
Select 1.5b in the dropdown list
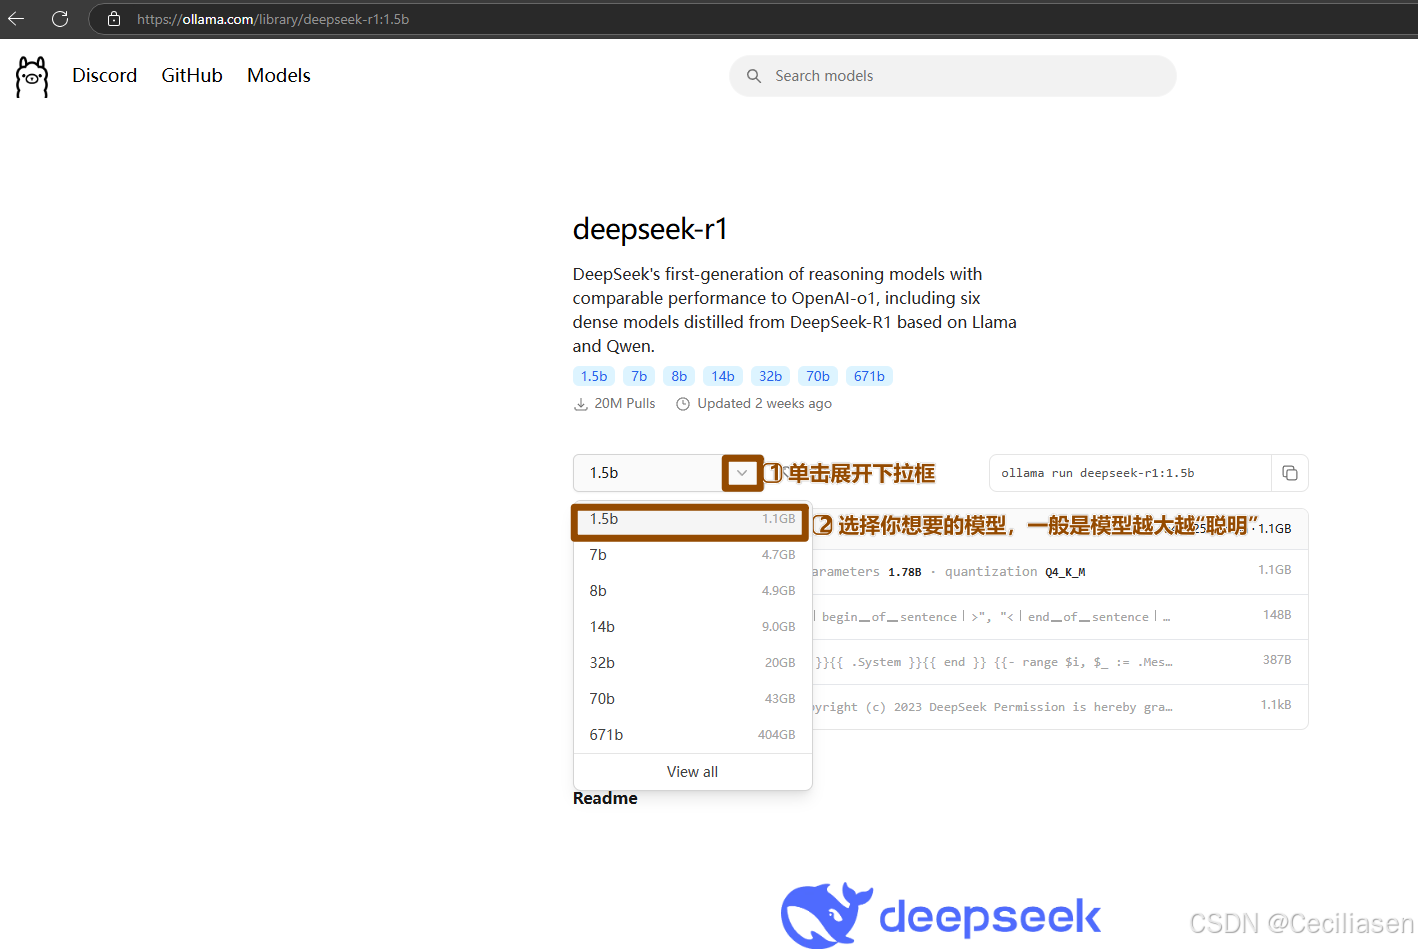pos(692,519)
